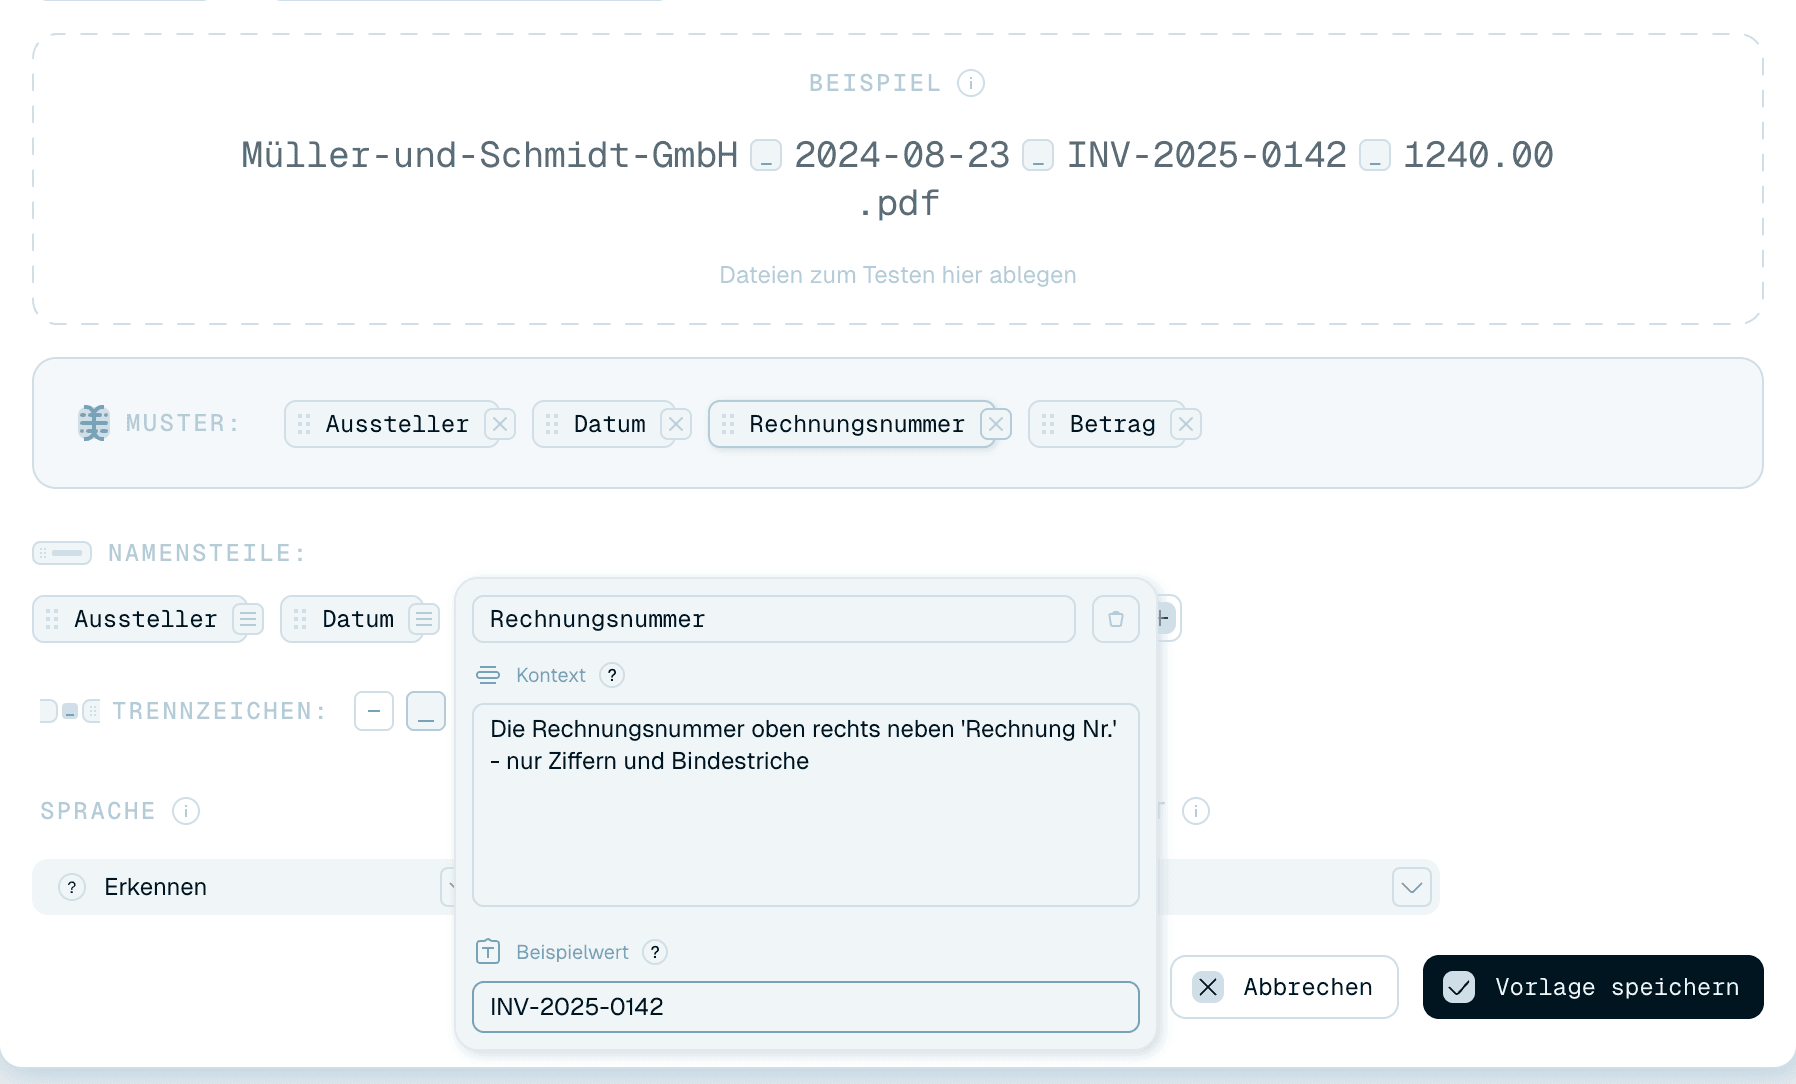Show the Kontext help tooltip

coord(612,675)
